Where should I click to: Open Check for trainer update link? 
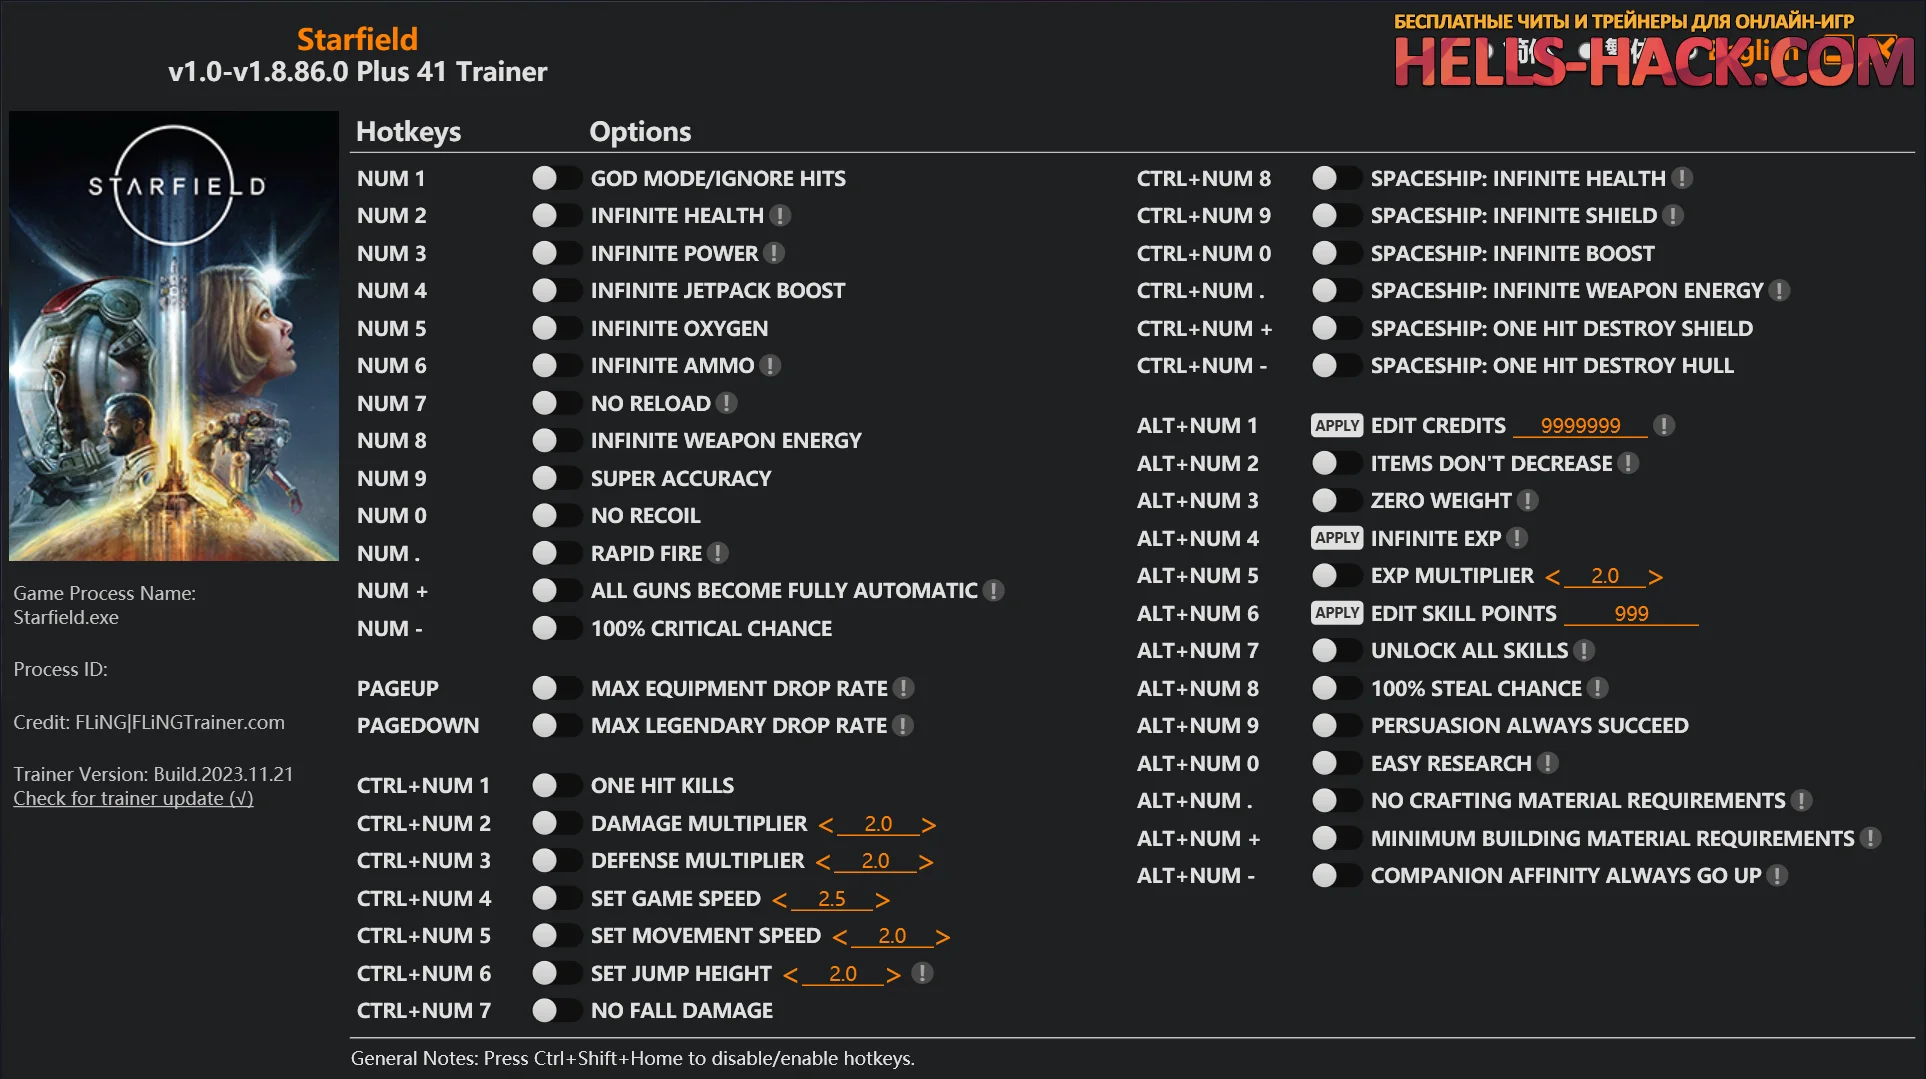point(133,798)
